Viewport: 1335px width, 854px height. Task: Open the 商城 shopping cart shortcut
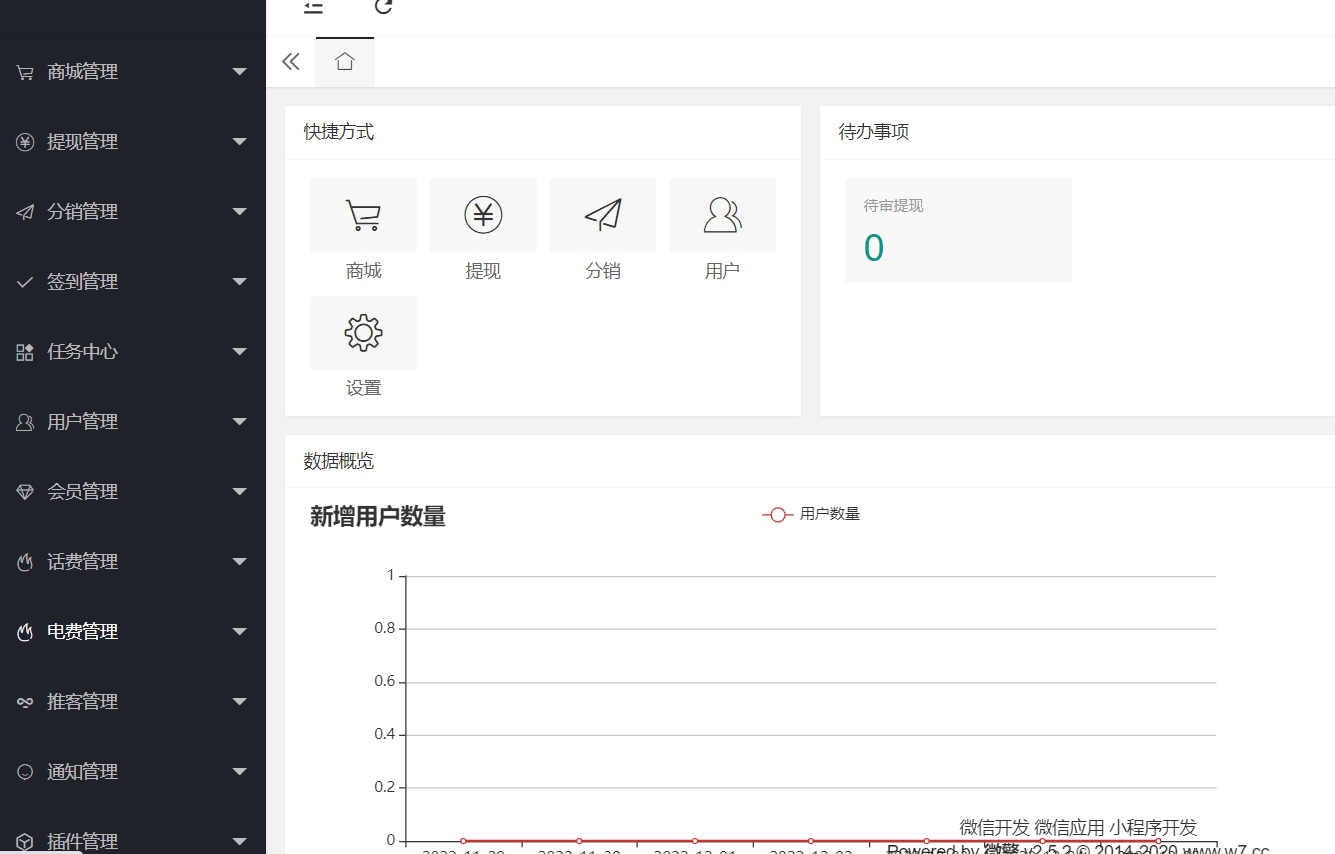click(x=363, y=216)
